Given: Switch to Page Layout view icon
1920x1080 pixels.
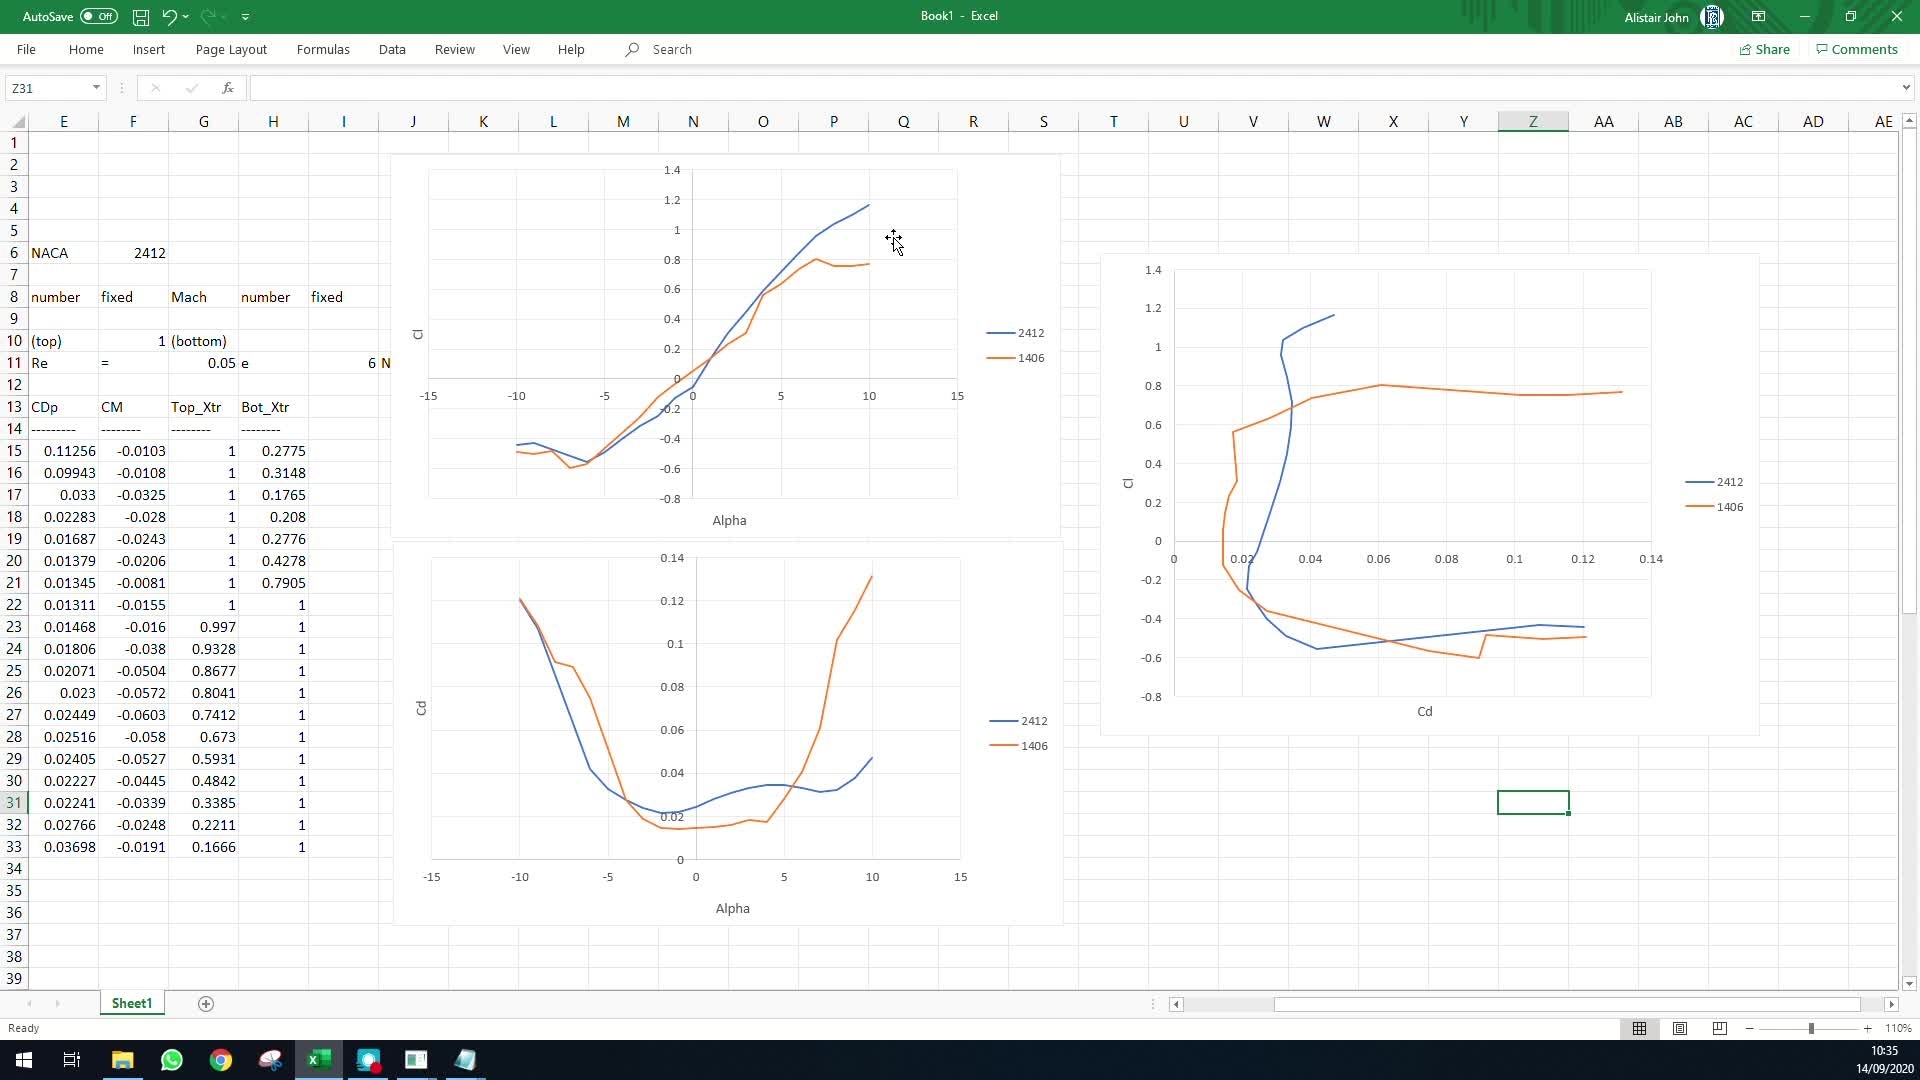Looking at the screenshot, I should [1680, 1028].
